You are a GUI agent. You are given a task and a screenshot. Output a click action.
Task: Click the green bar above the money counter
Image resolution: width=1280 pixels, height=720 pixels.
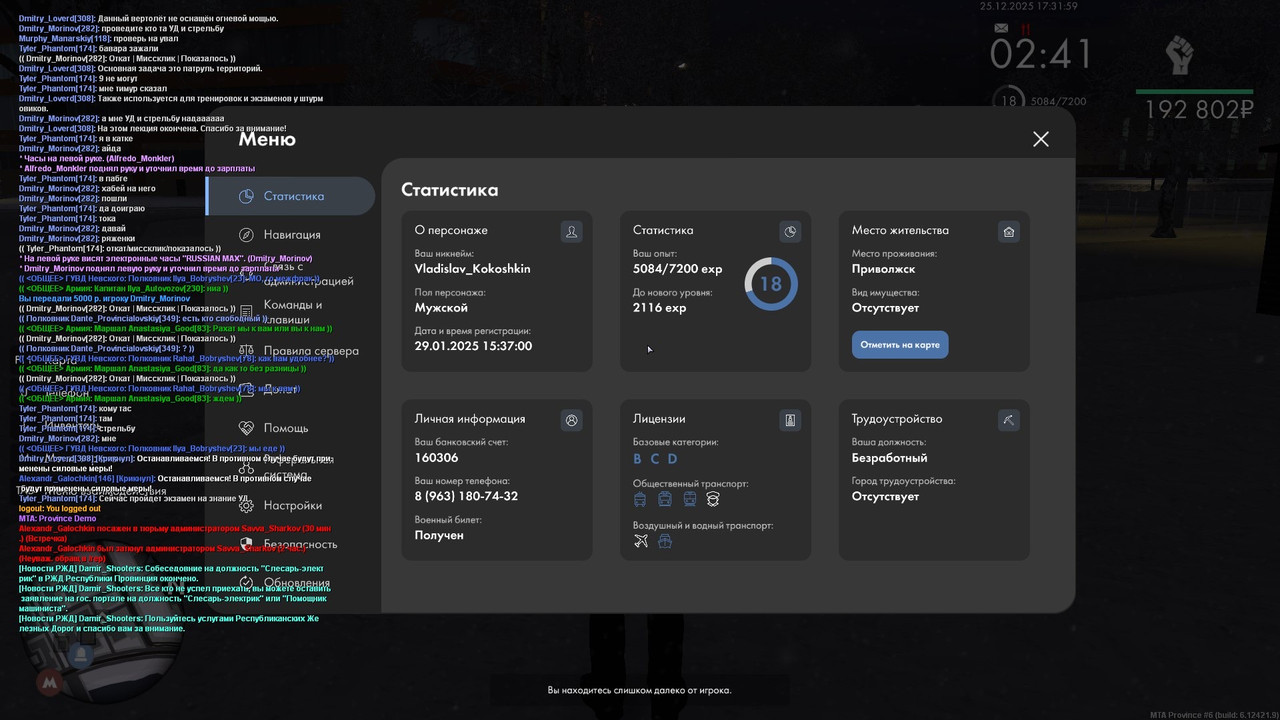point(1195,91)
